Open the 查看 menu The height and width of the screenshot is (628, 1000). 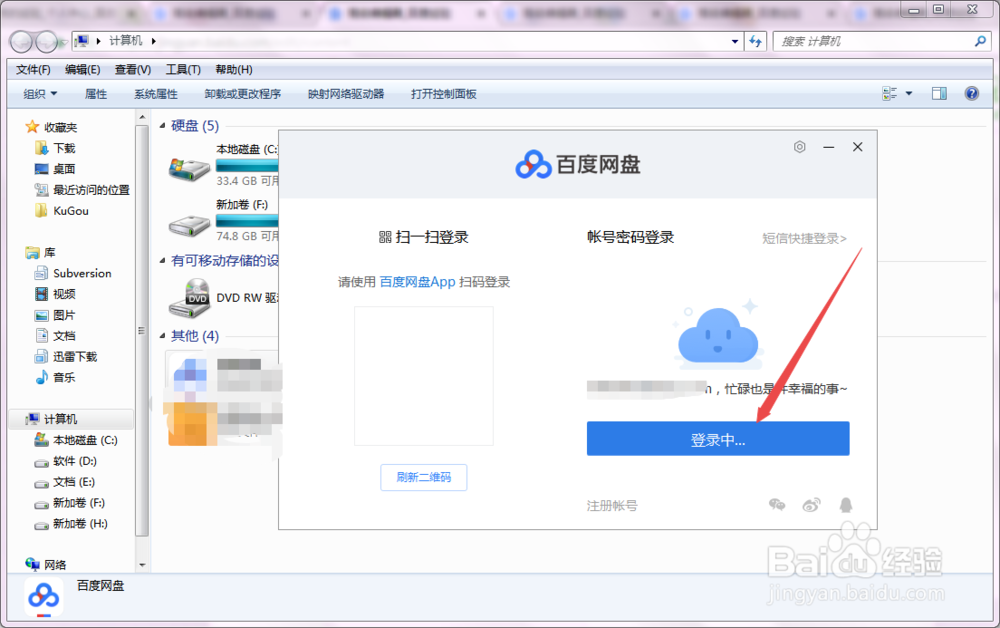tap(134, 69)
